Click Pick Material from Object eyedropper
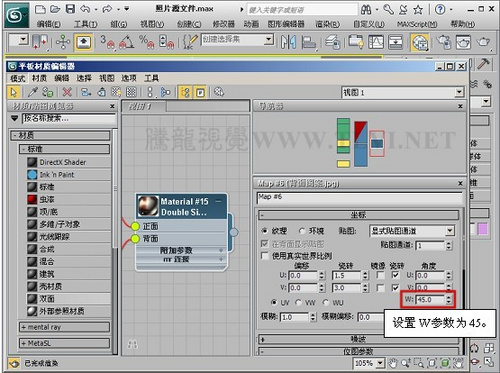500x373 pixels. [33, 92]
